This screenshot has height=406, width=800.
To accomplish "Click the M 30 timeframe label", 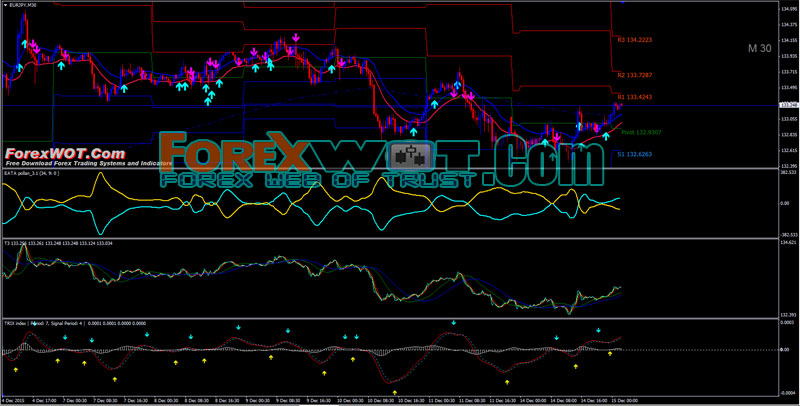I will 759,48.
